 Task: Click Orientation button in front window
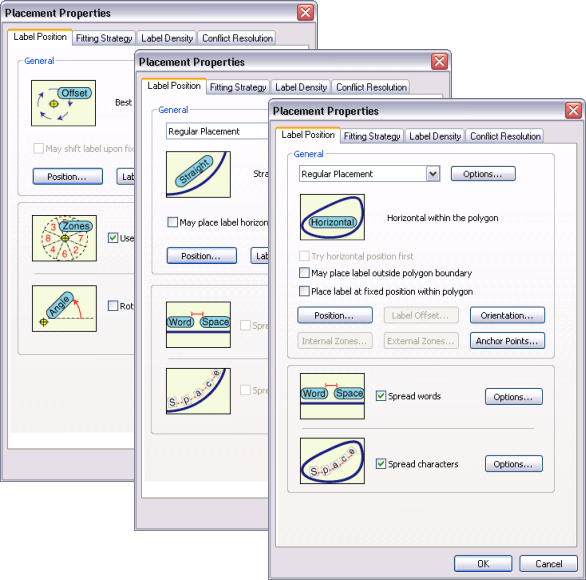coord(507,315)
